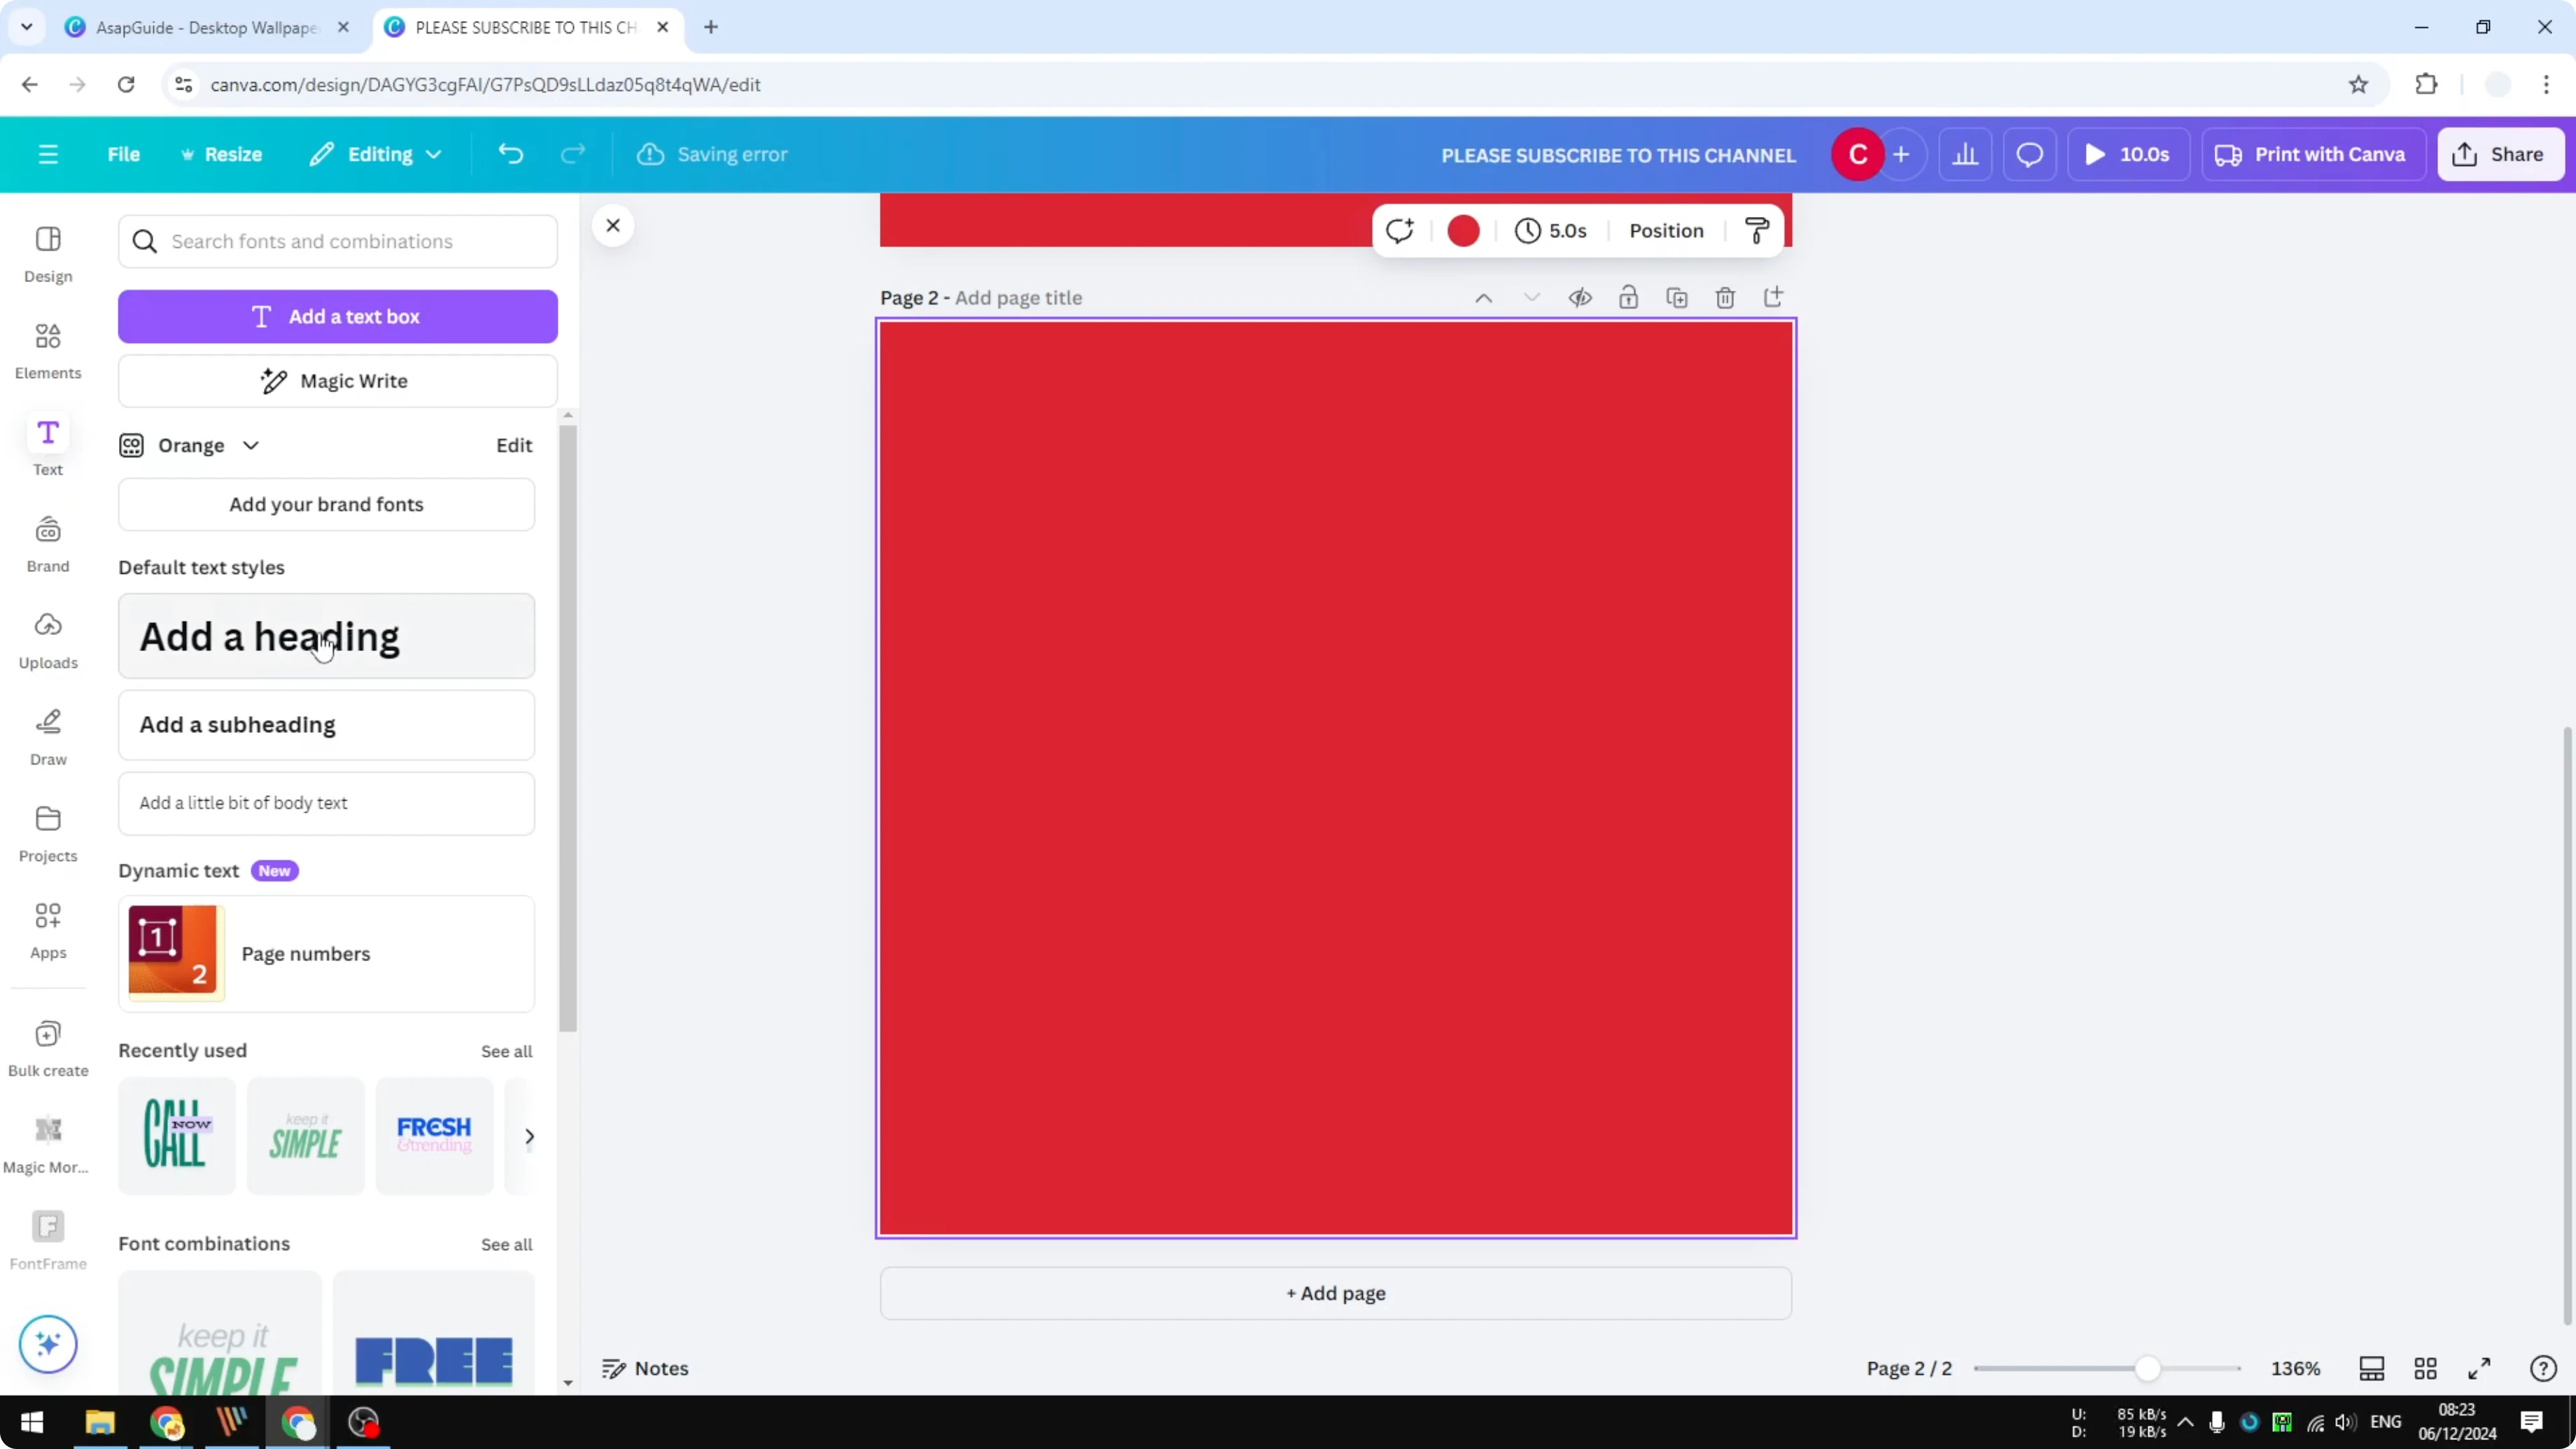Expand the Orange brand kit chevron

coord(250,445)
